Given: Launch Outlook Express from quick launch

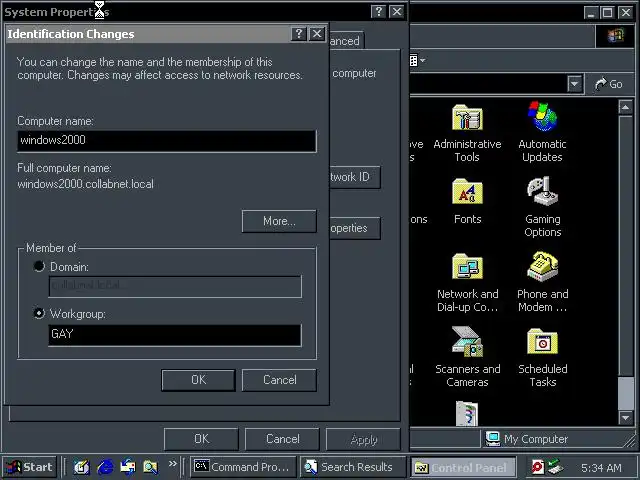Looking at the screenshot, I should [x=128, y=467].
